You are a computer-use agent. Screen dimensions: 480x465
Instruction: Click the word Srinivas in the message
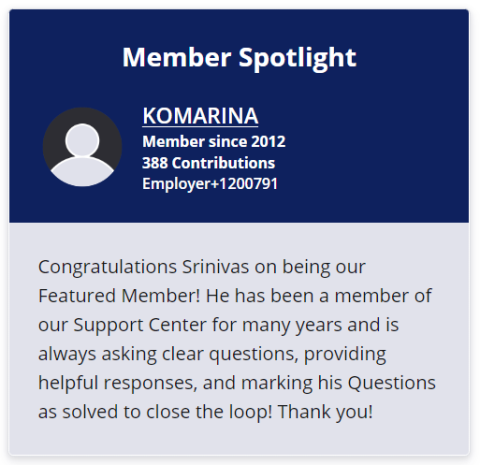215,267
